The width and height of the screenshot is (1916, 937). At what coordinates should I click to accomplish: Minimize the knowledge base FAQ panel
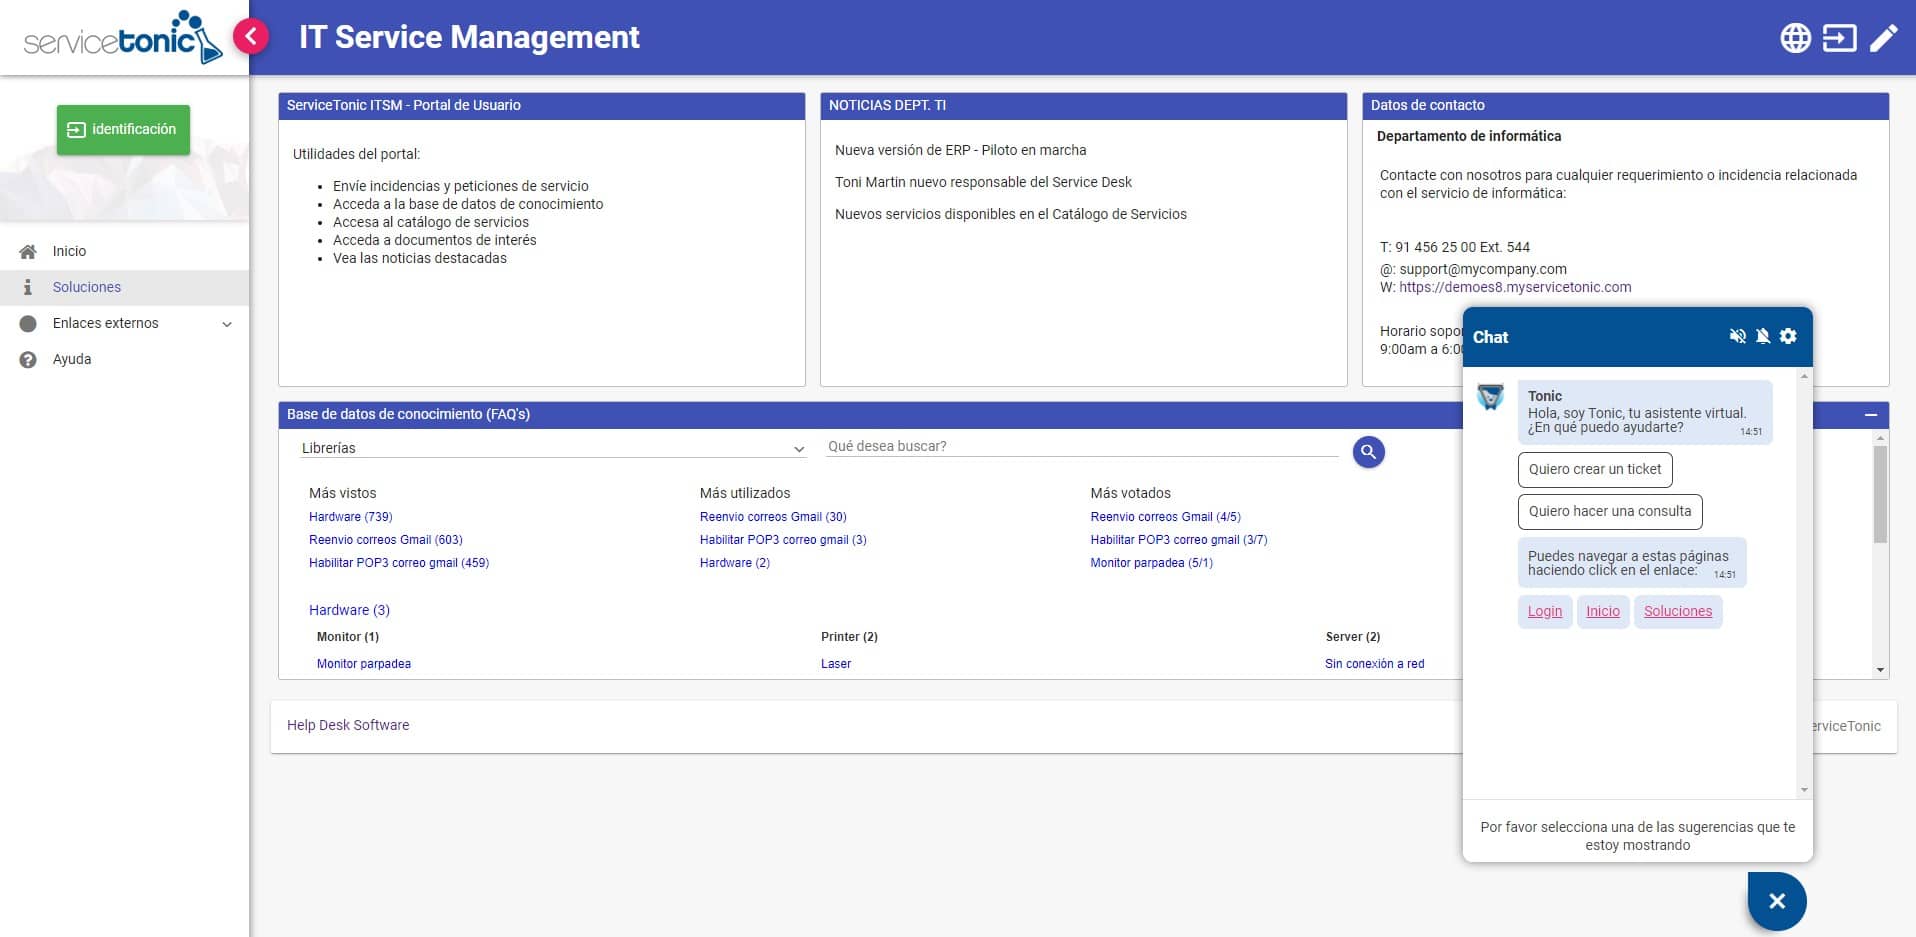coord(1870,414)
